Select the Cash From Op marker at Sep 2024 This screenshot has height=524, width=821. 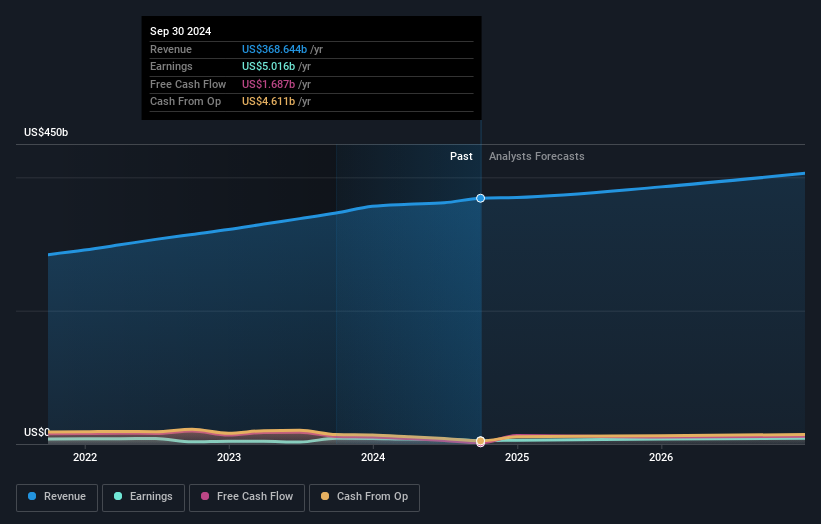click(481, 441)
